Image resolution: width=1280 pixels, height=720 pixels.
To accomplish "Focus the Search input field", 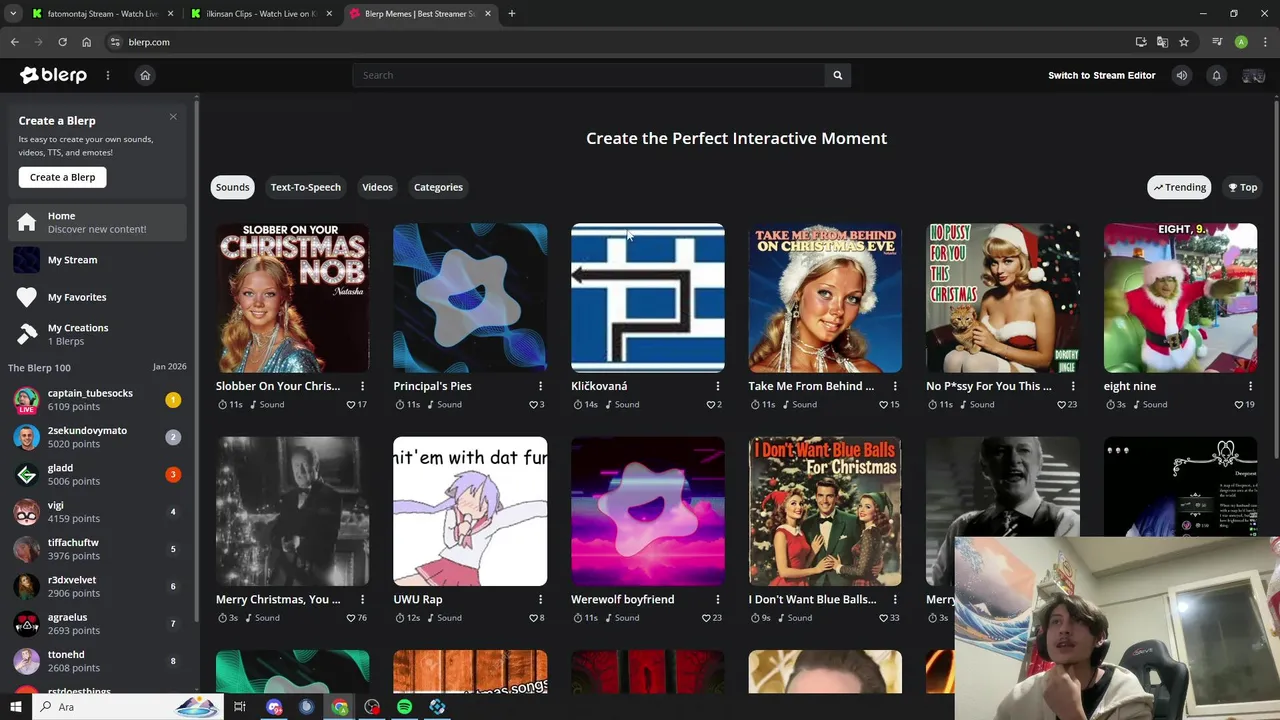I will [589, 75].
